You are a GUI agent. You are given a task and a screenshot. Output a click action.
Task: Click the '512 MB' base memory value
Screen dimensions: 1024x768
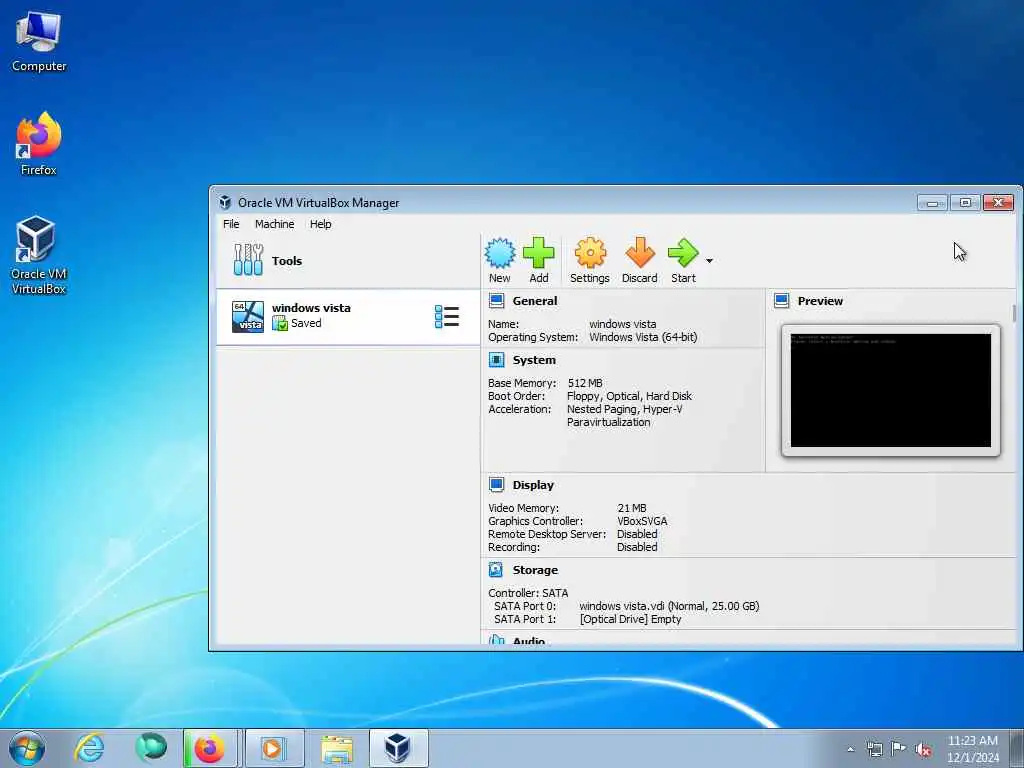(585, 383)
